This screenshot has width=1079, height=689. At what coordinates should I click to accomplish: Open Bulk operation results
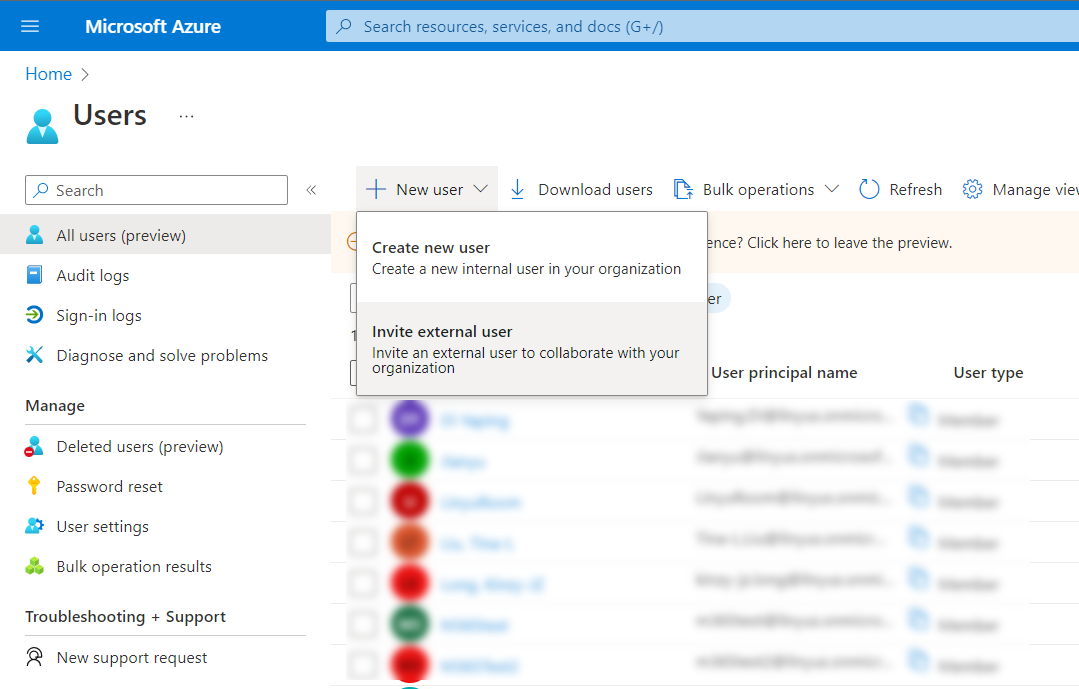click(134, 566)
